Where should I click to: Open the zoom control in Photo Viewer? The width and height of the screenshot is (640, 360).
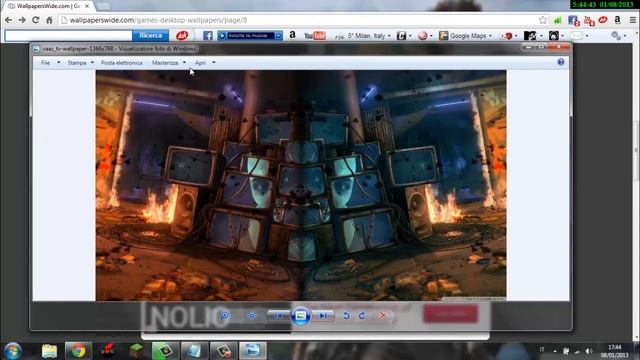tap(225, 316)
